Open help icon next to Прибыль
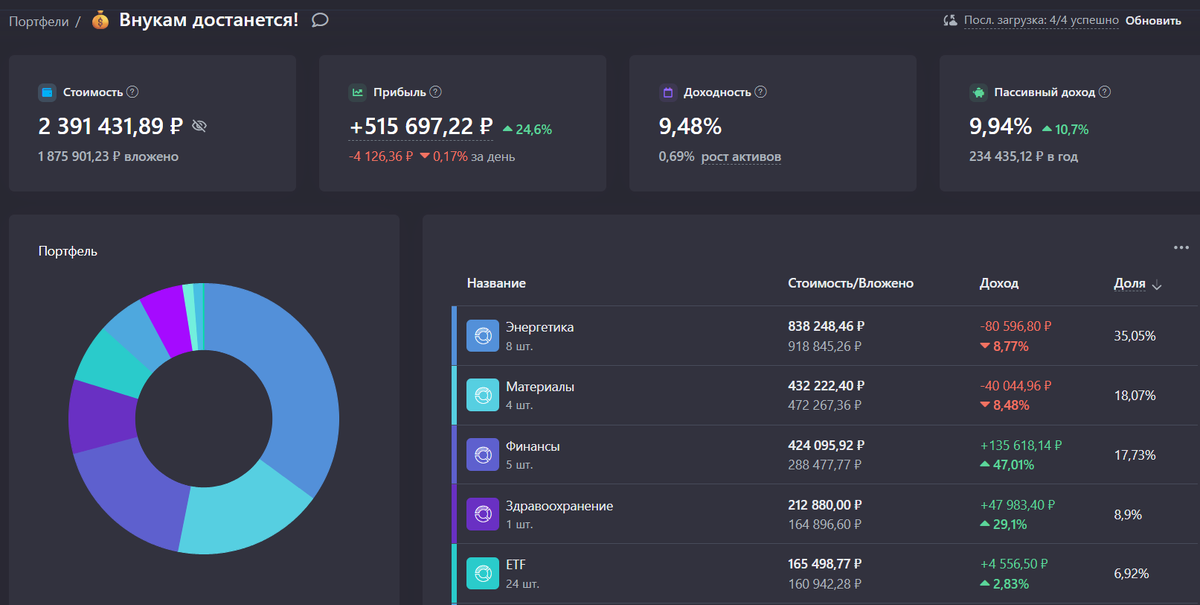 click(x=436, y=92)
